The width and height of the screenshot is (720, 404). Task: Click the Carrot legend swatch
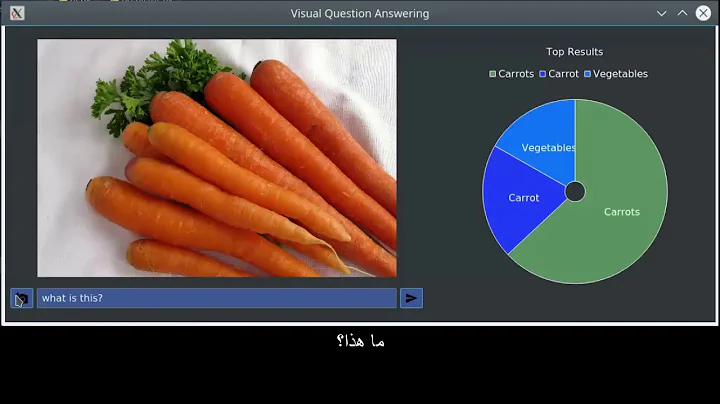(542, 74)
